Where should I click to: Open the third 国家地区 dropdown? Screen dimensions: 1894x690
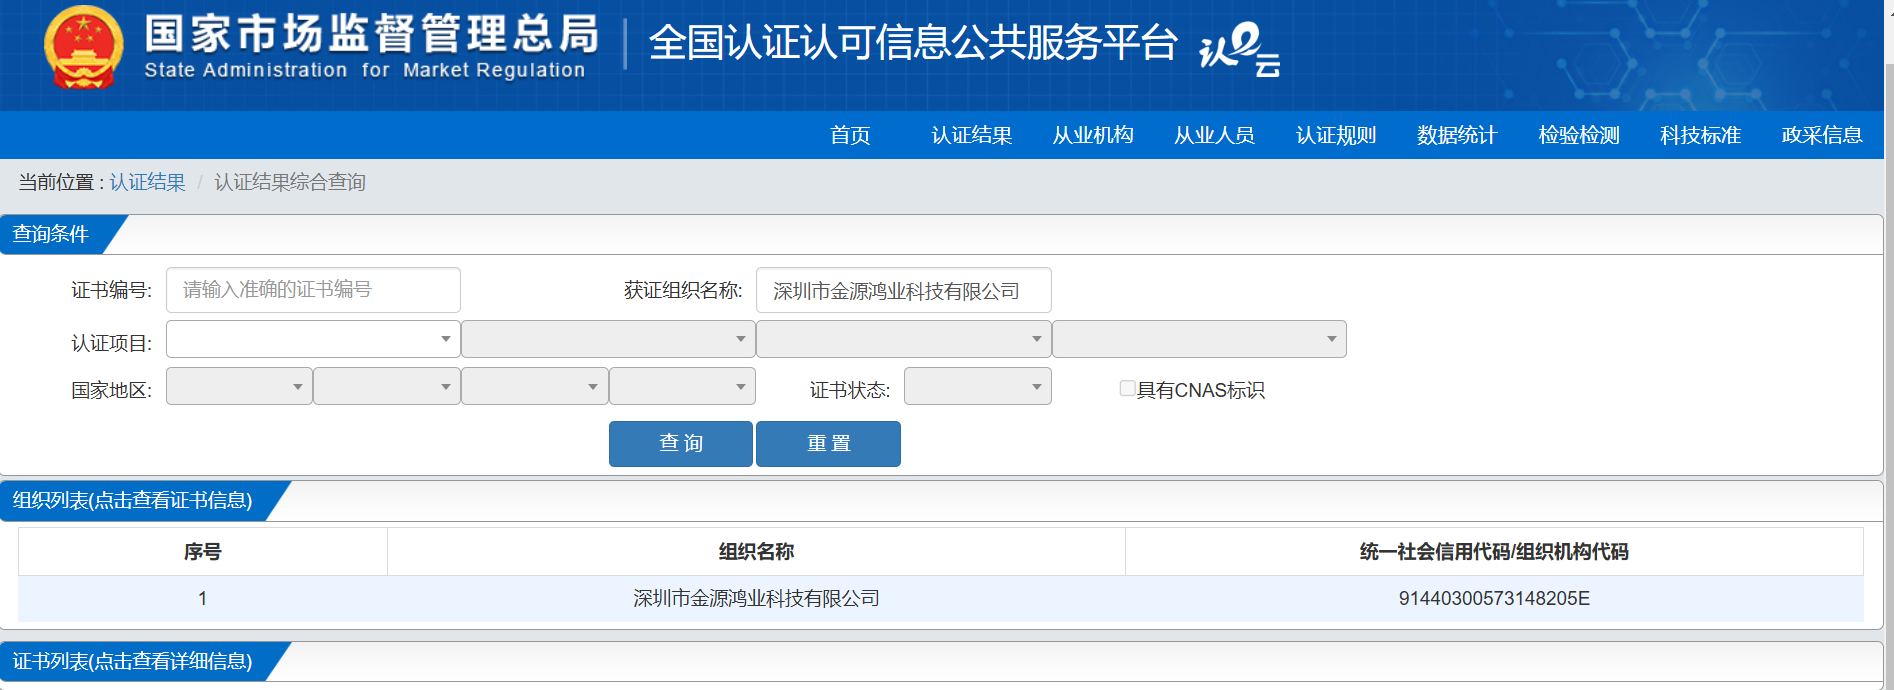[x=535, y=386]
